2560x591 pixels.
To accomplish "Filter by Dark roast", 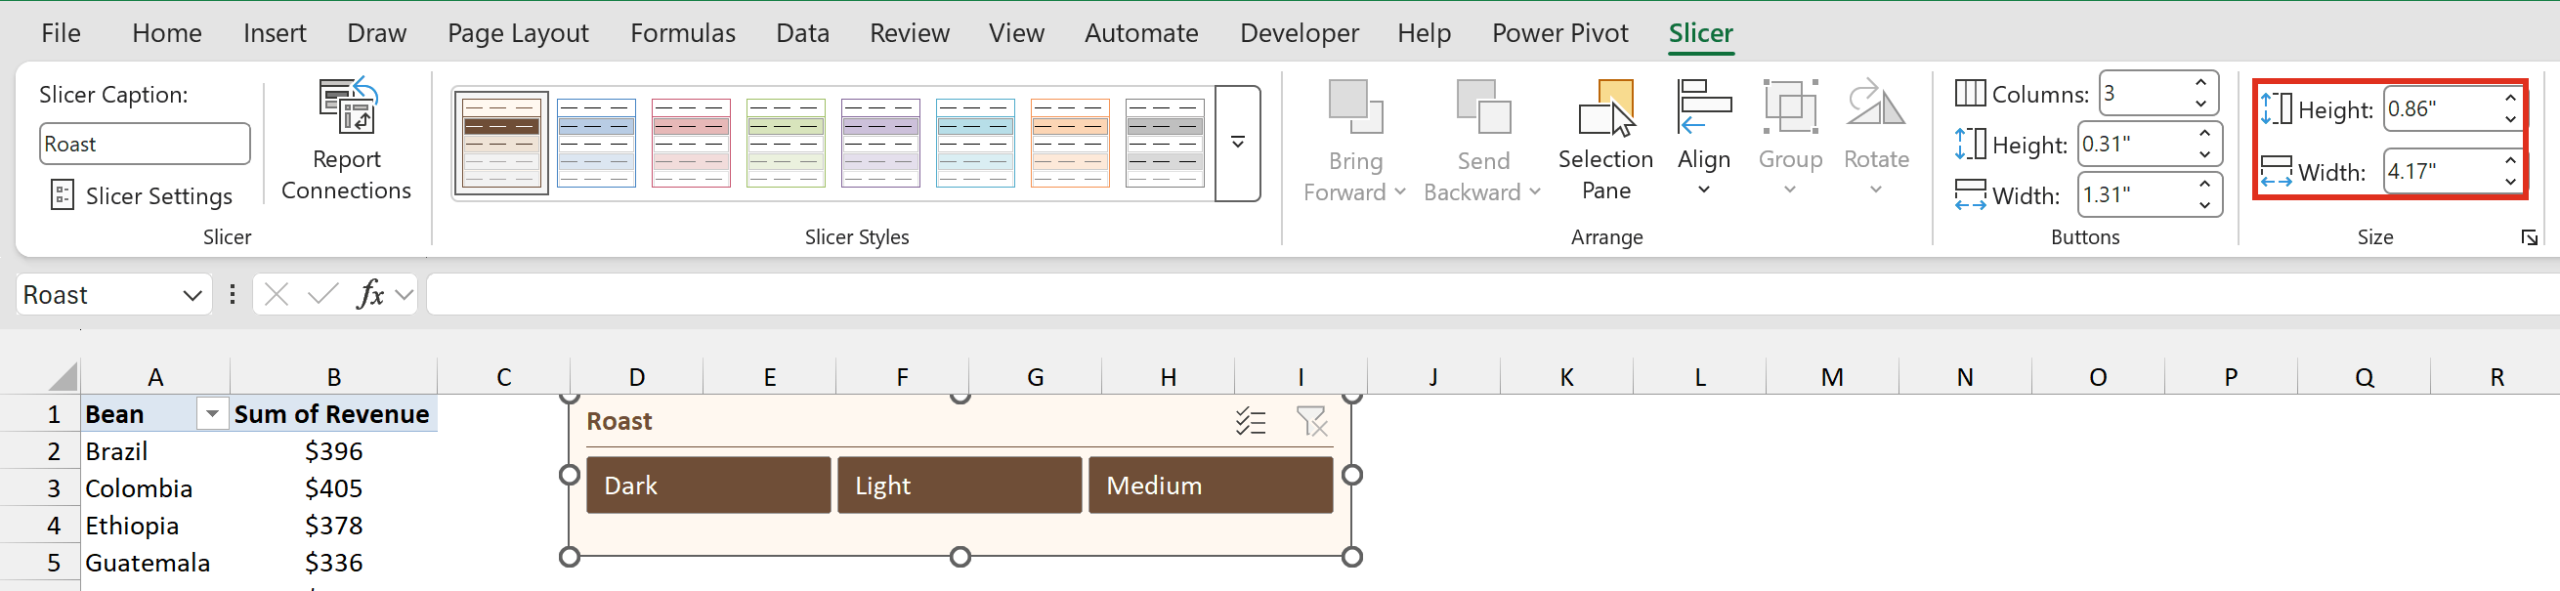I will pos(708,485).
